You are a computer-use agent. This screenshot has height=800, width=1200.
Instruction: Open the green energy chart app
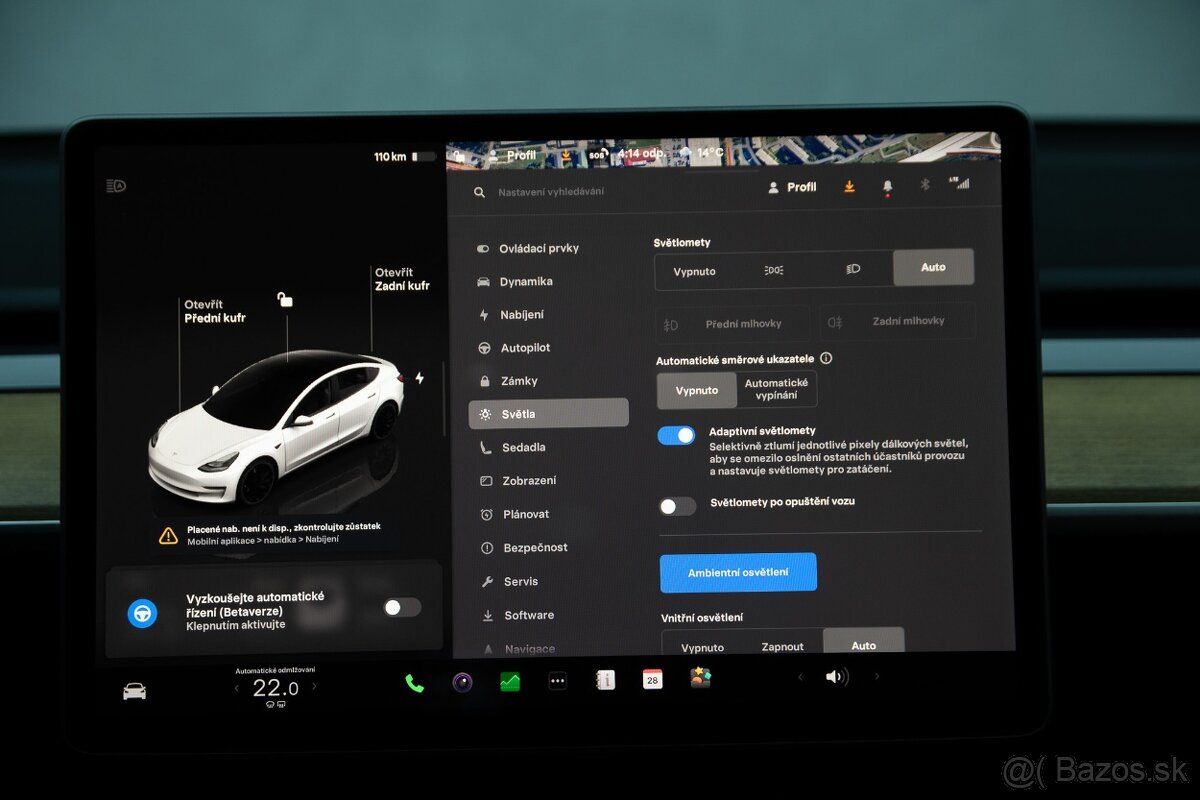click(509, 681)
